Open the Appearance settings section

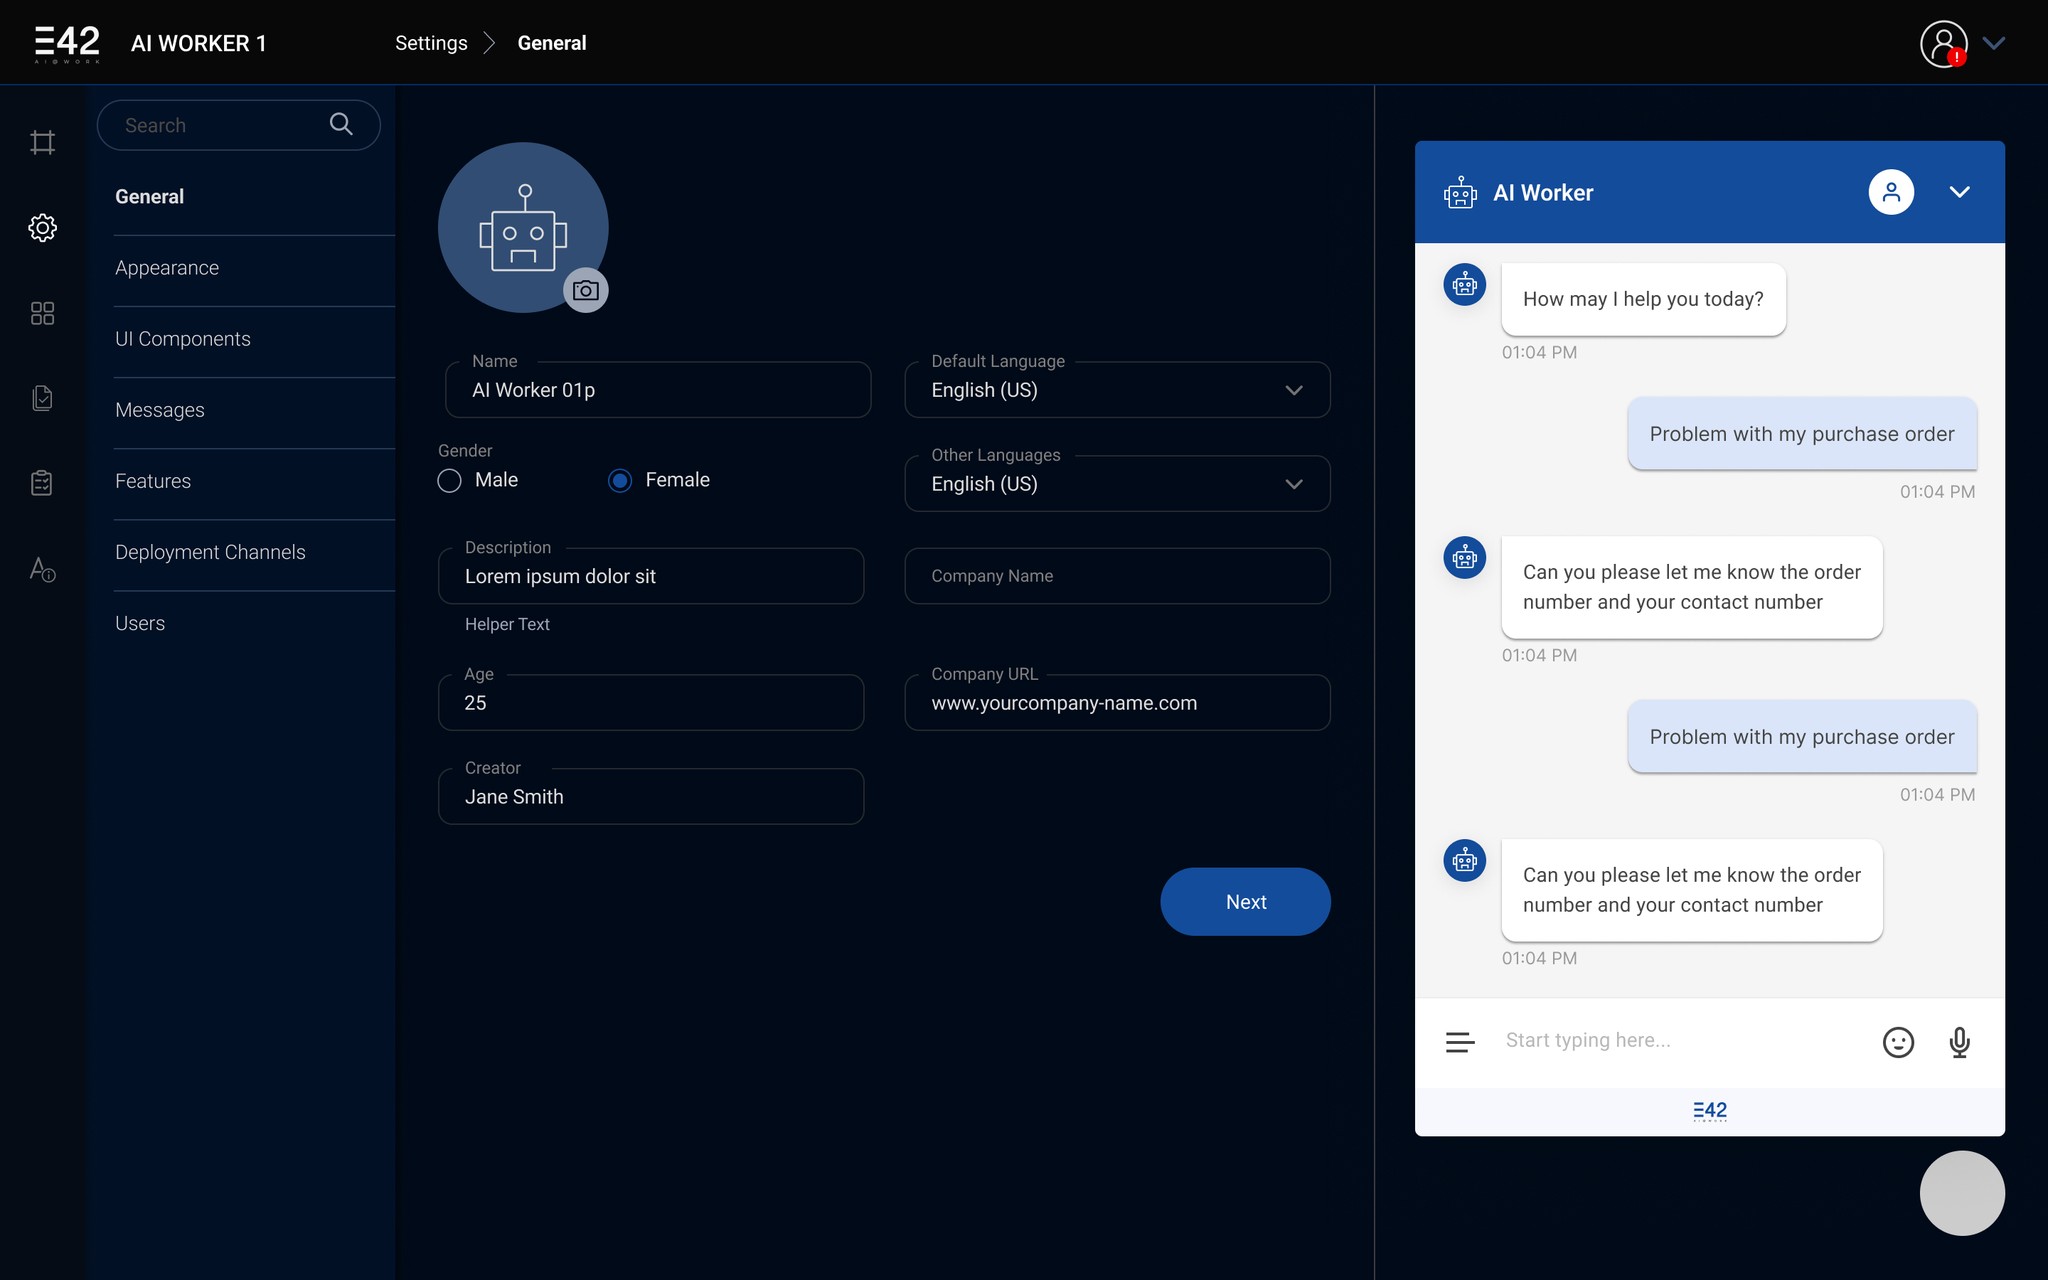coord(167,268)
